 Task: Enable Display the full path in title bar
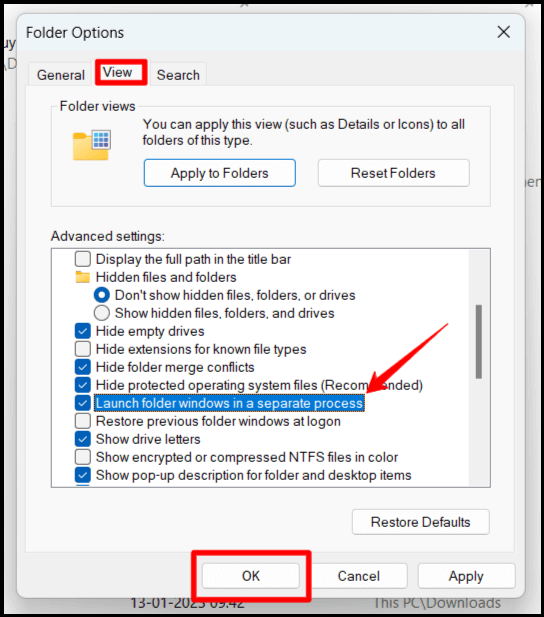click(83, 259)
